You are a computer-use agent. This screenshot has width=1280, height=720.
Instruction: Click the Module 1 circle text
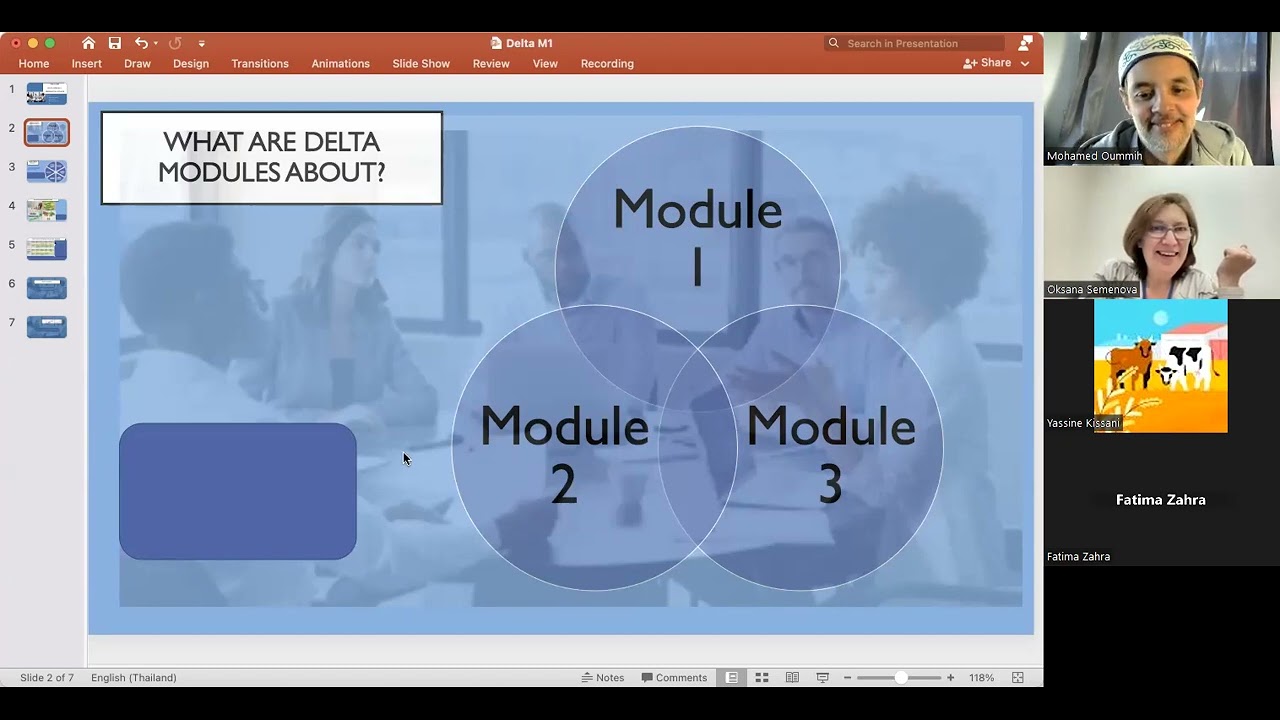(697, 238)
